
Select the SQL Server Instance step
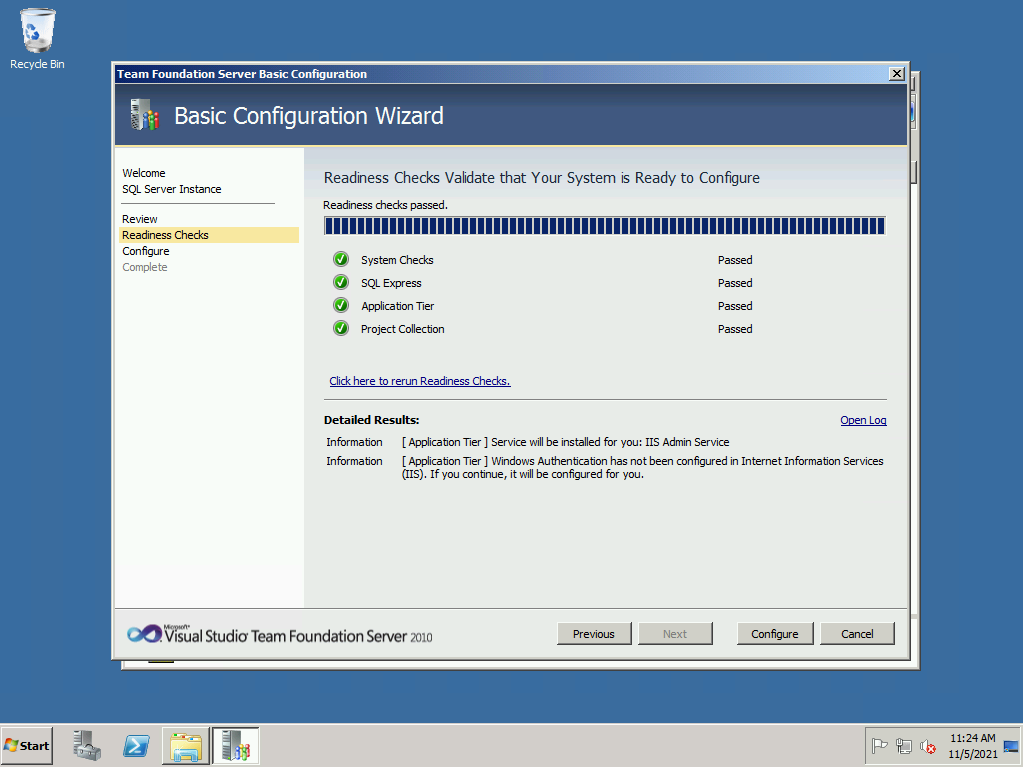172,189
